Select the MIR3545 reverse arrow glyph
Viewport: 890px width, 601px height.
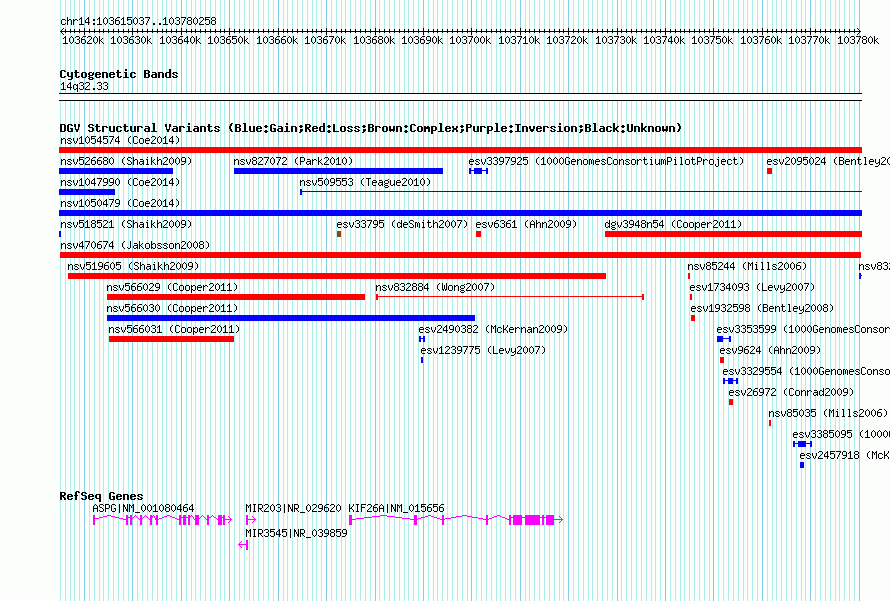tap(243, 545)
